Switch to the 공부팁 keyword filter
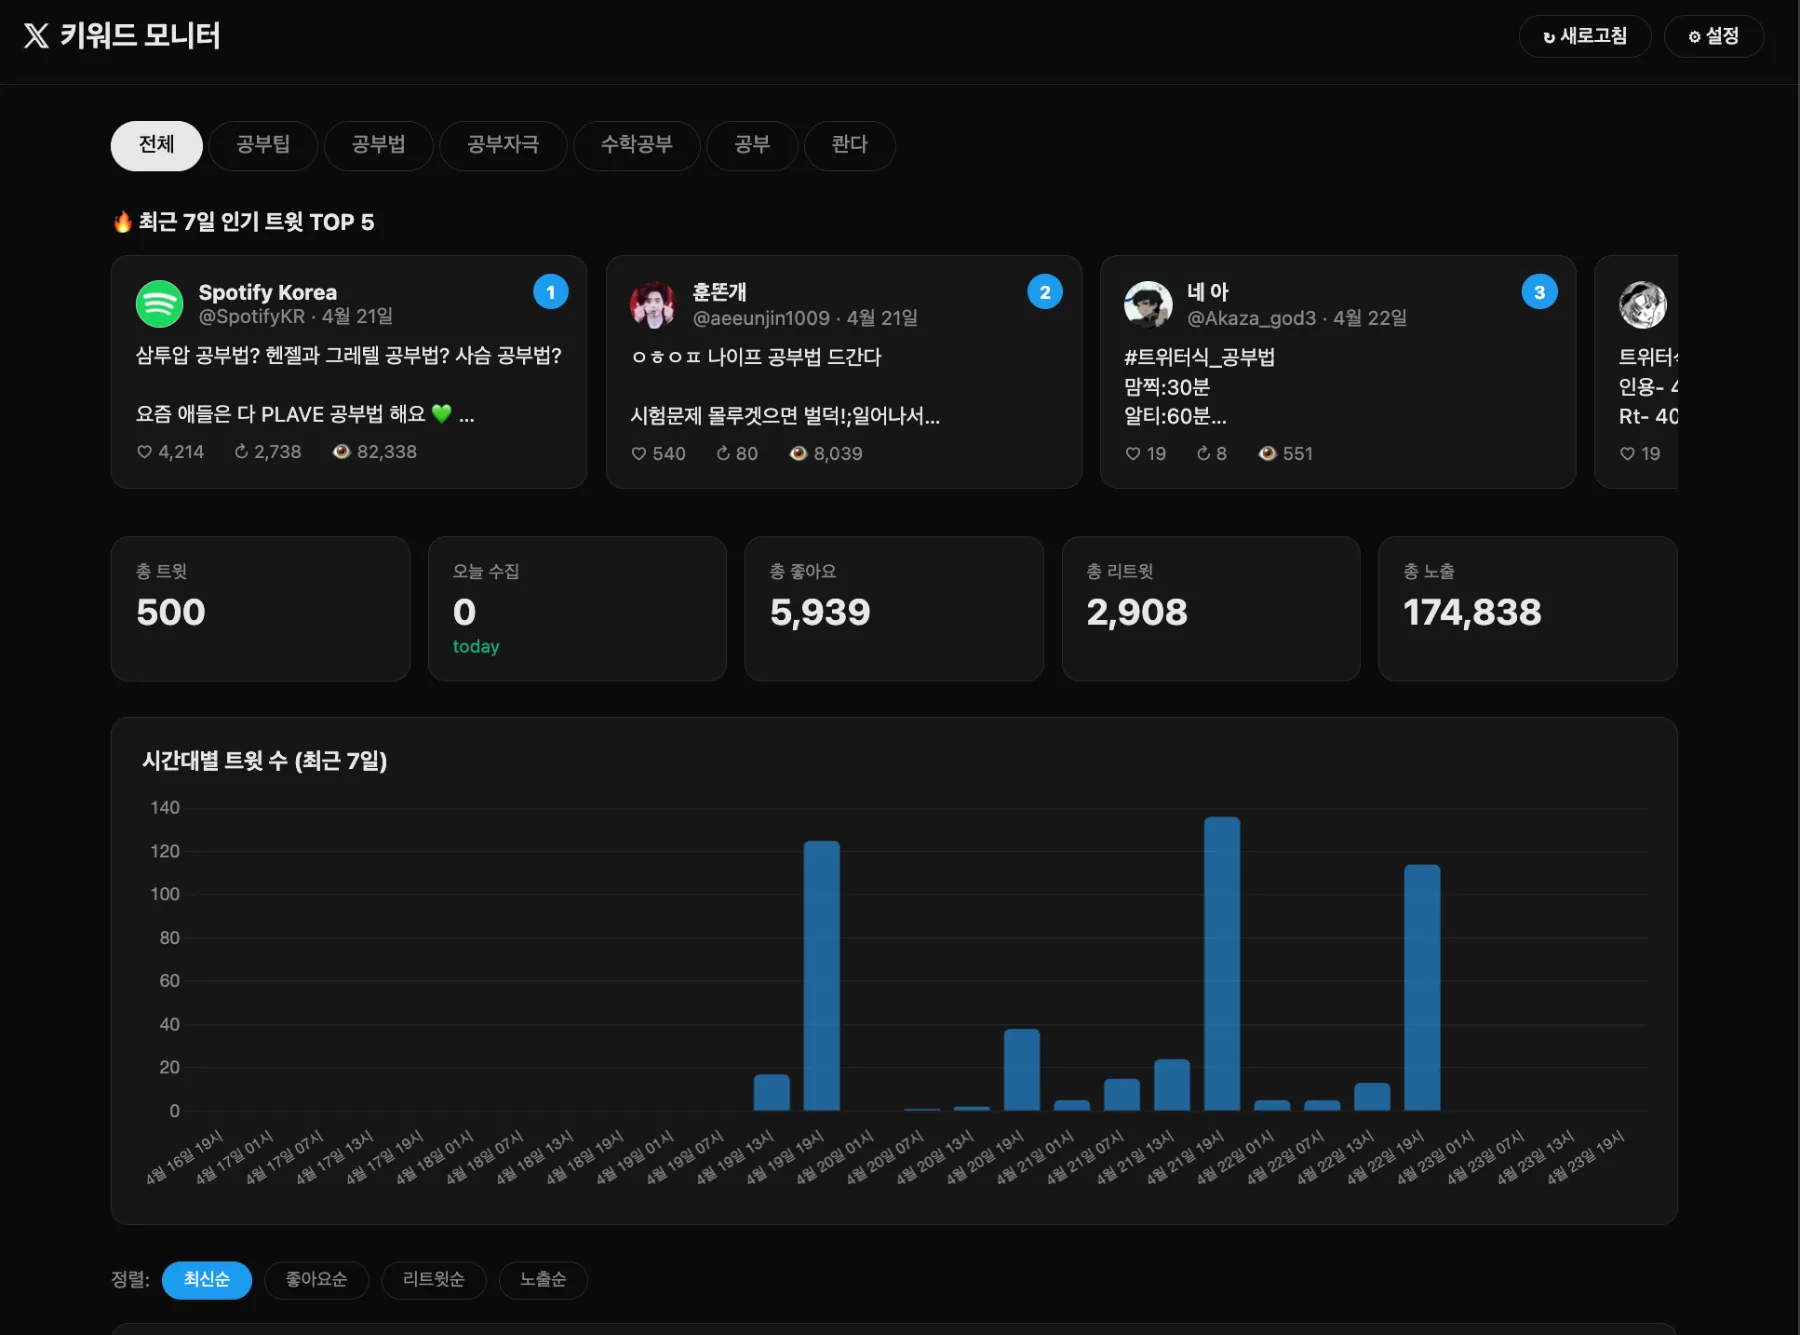Viewport: 1800px width, 1335px height. coord(263,145)
